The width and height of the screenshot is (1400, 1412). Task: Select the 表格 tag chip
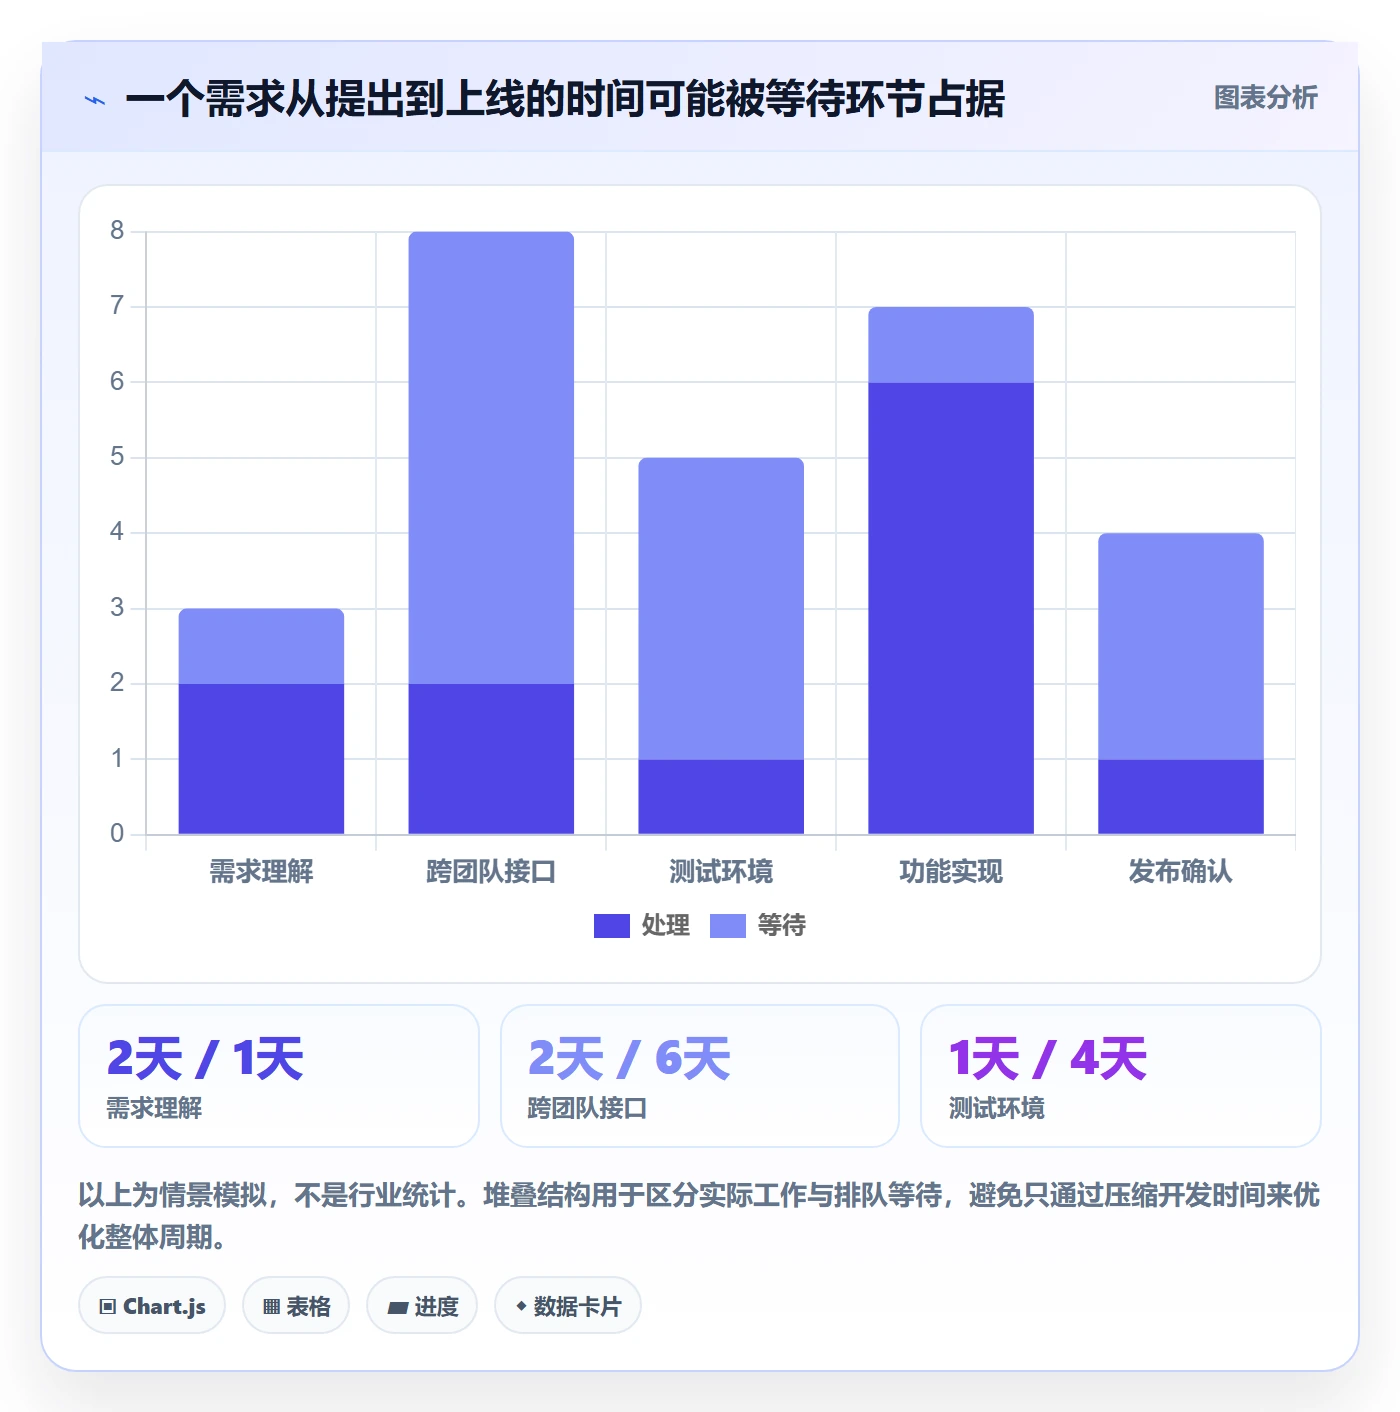pyautogui.click(x=296, y=1306)
